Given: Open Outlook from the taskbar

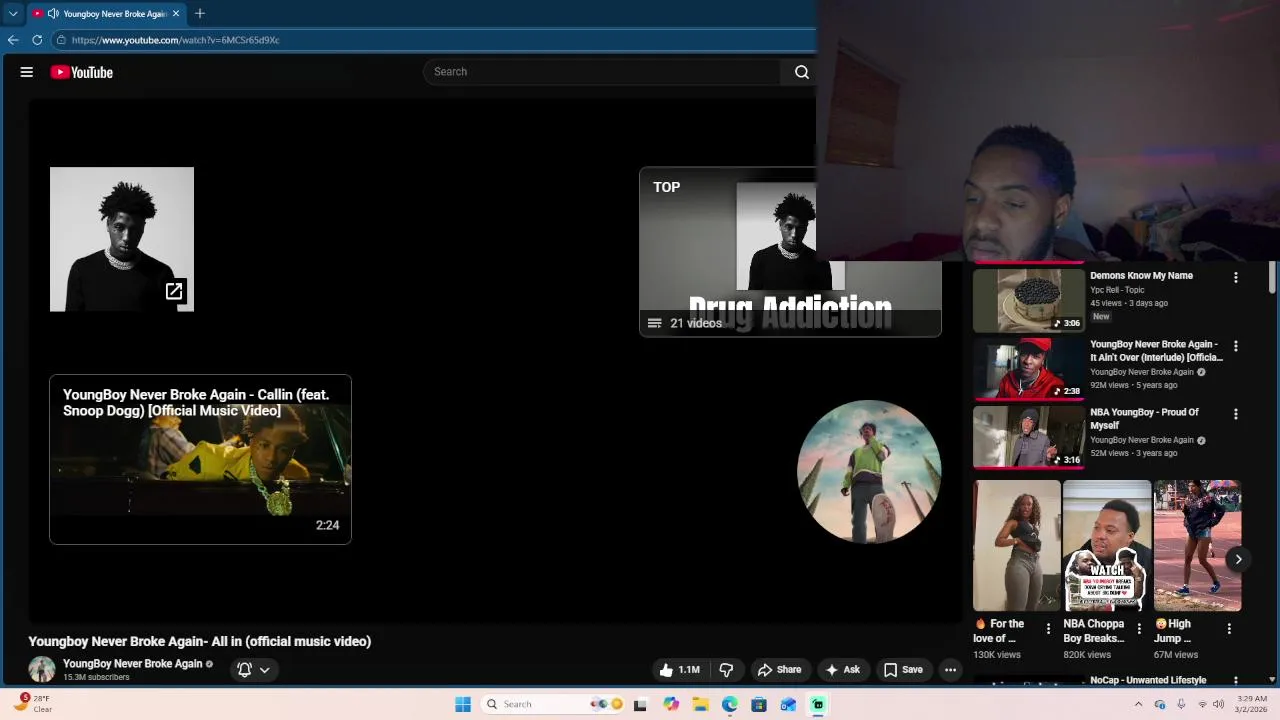Looking at the screenshot, I should (x=788, y=704).
